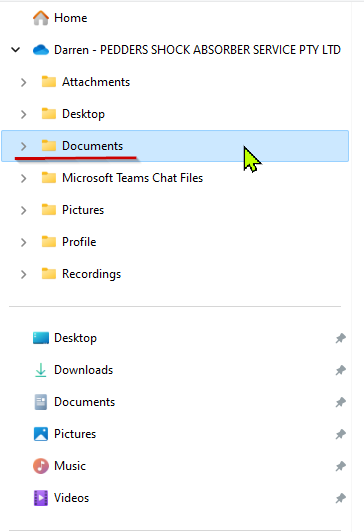
Task: Select the Microsoft Teams Chat Files folder icon
Action: pos(49,178)
